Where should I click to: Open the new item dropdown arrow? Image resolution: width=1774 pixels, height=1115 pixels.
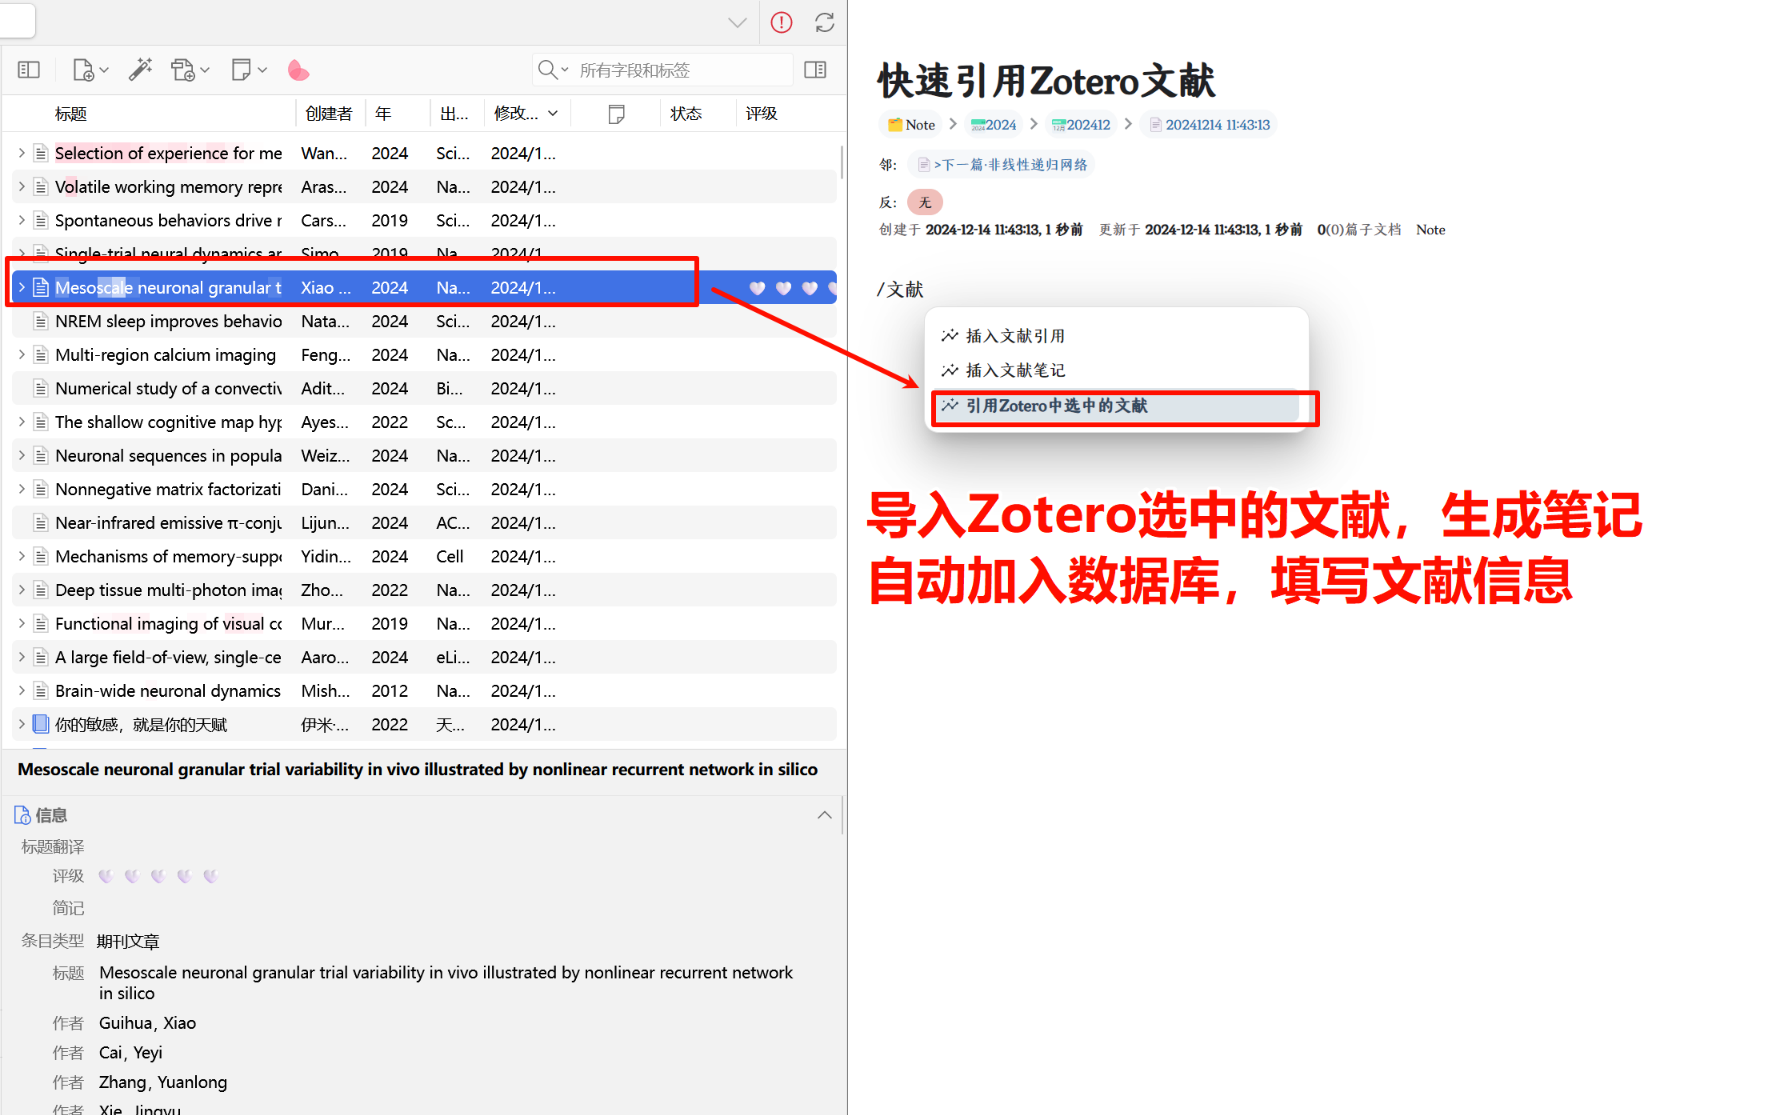(104, 70)
